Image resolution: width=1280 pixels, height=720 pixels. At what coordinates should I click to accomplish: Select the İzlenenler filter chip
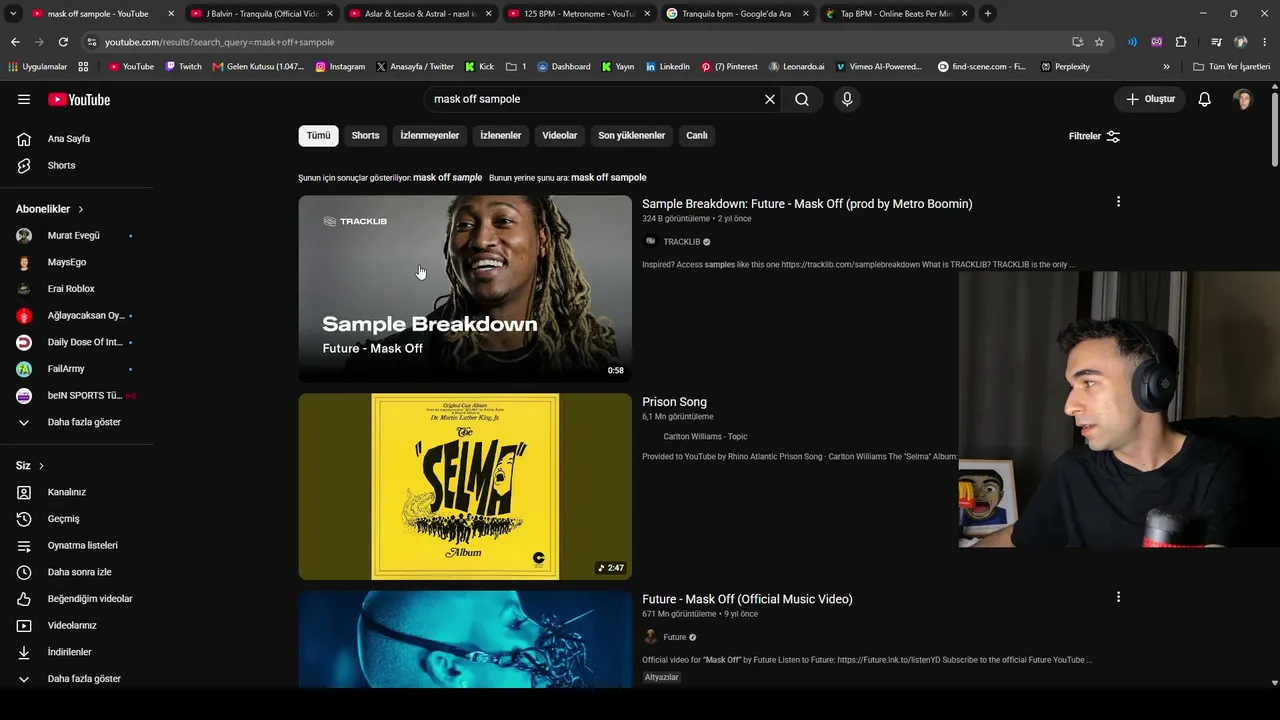point(501,136)
